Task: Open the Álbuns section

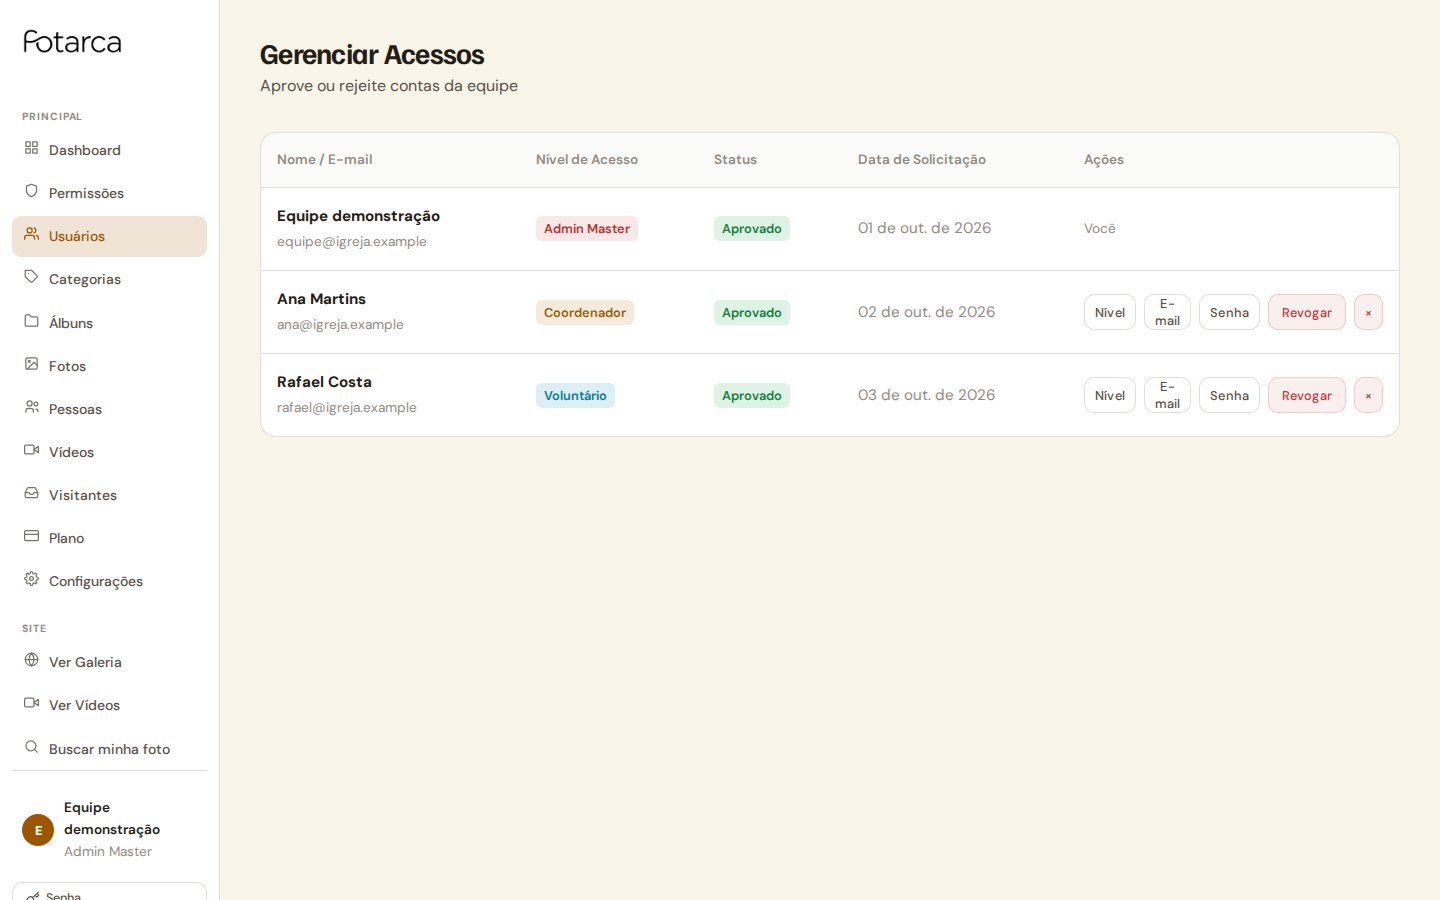Action: pos(109,323)
